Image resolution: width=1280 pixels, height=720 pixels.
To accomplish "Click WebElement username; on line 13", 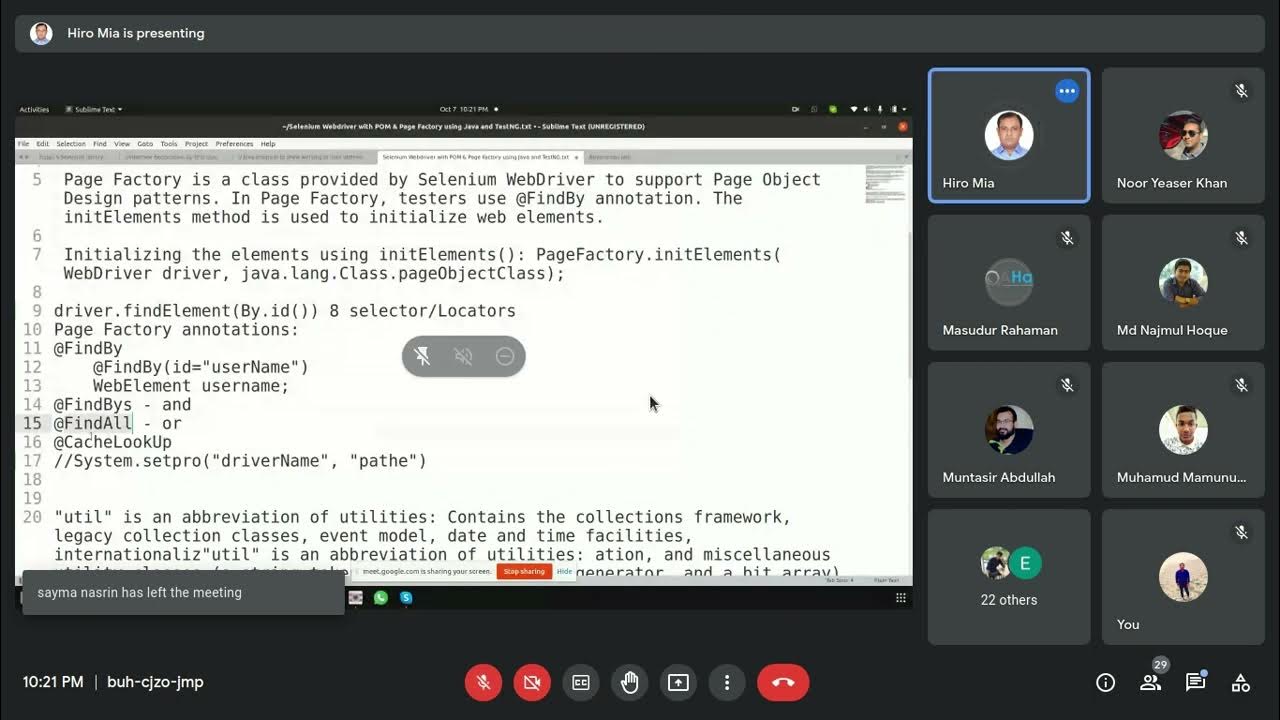I will 191,386.
